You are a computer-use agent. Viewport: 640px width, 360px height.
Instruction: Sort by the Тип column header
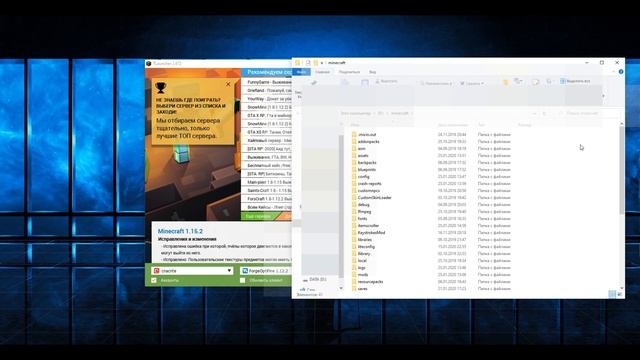481,125
